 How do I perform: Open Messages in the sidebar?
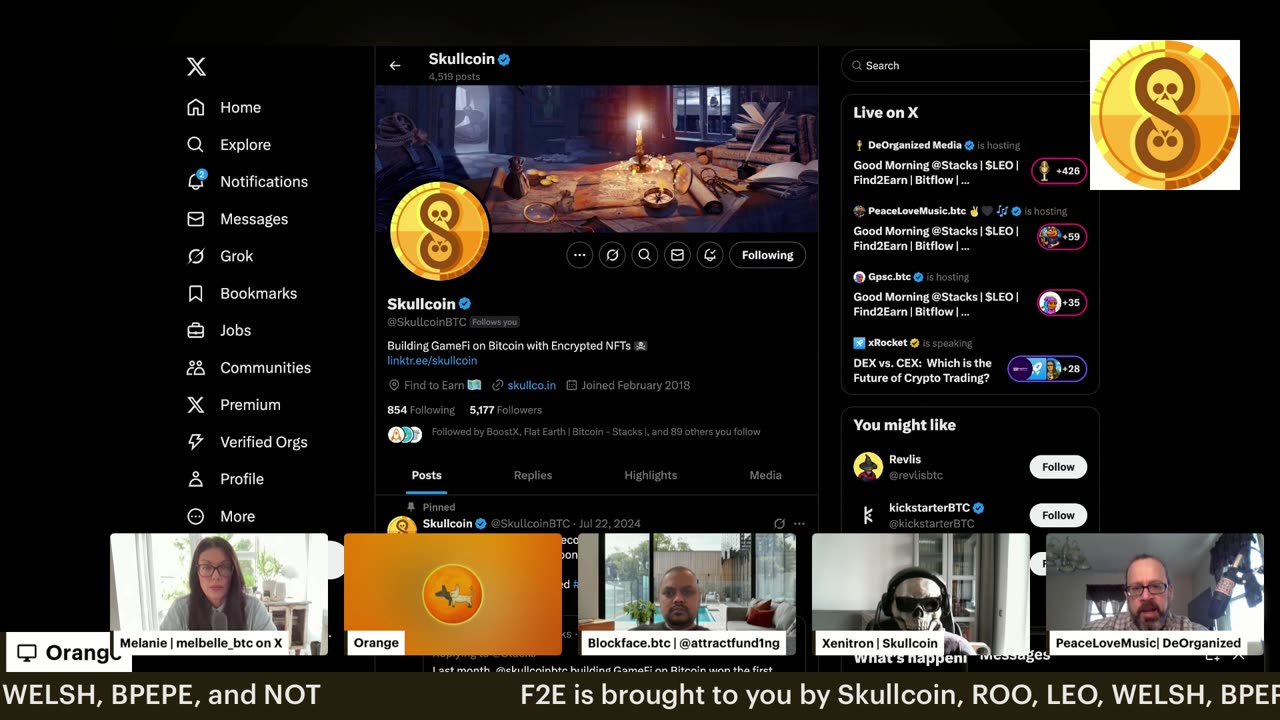tap(254, 219)
